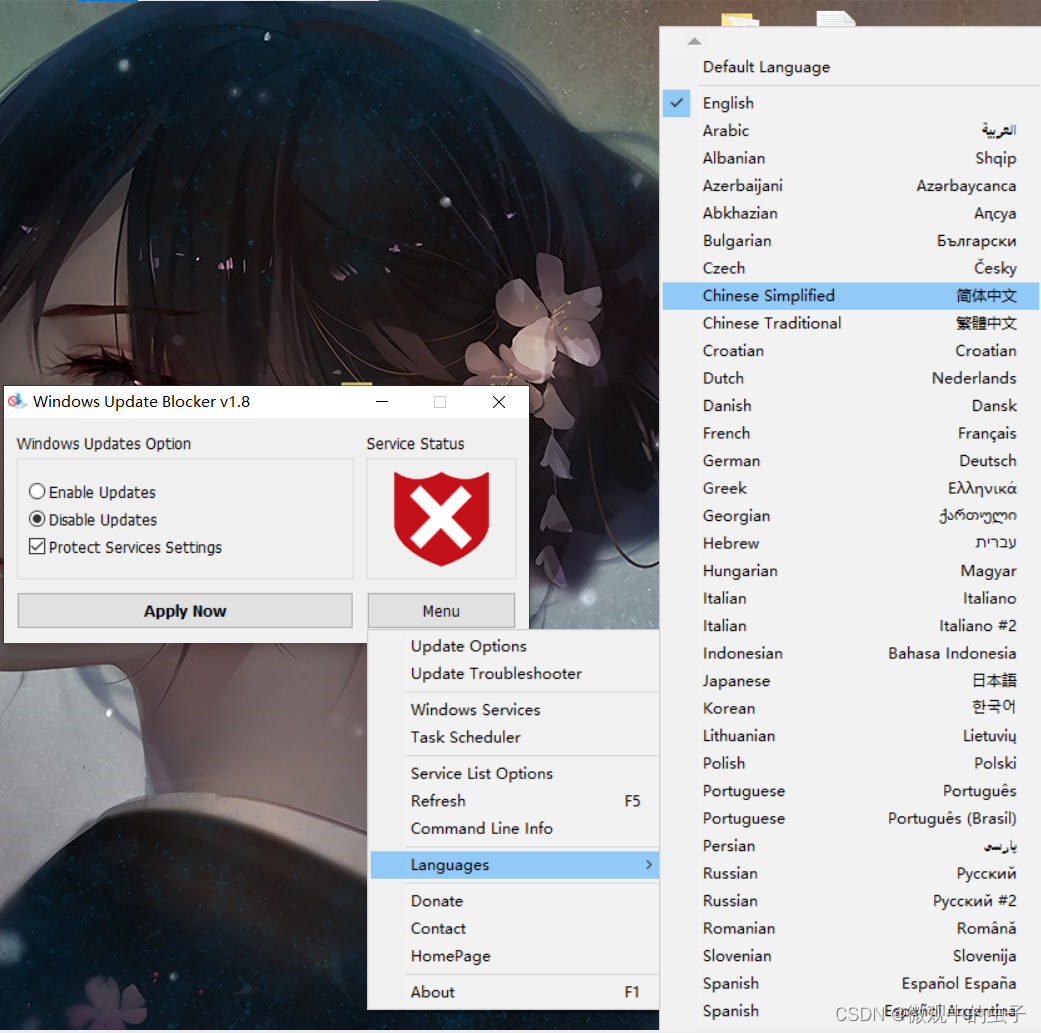Select Chinese Simplified as the language
Viewport: 1041px width, 1033px height.
click(771, 295)
